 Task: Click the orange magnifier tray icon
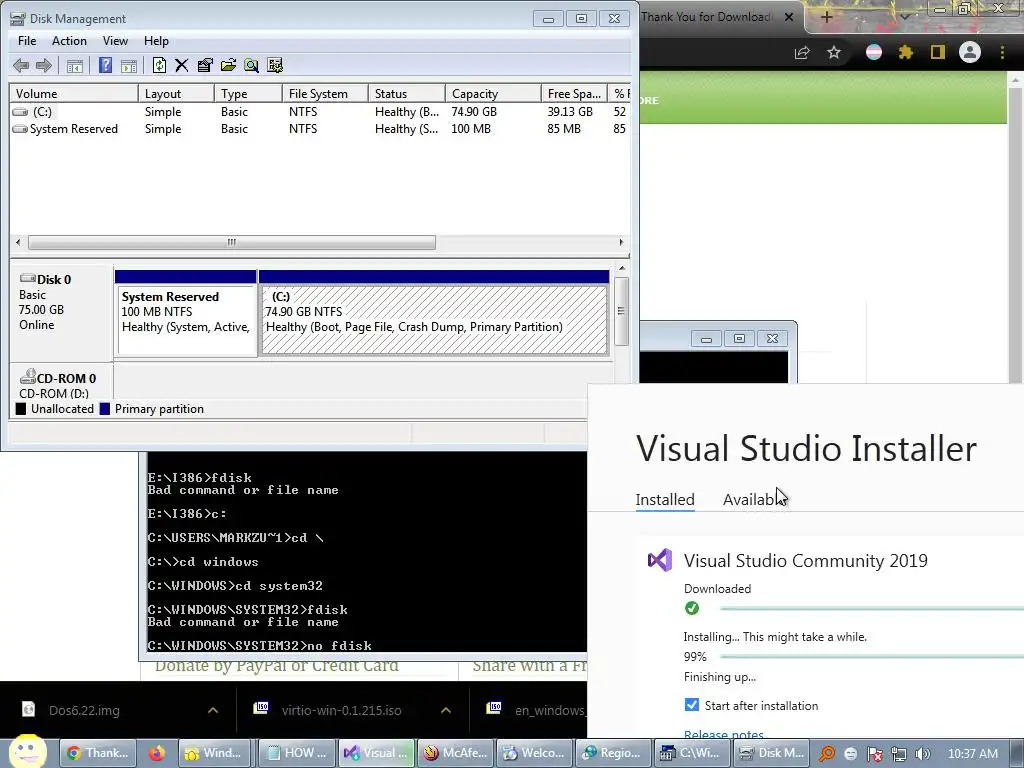click(827, 754)
